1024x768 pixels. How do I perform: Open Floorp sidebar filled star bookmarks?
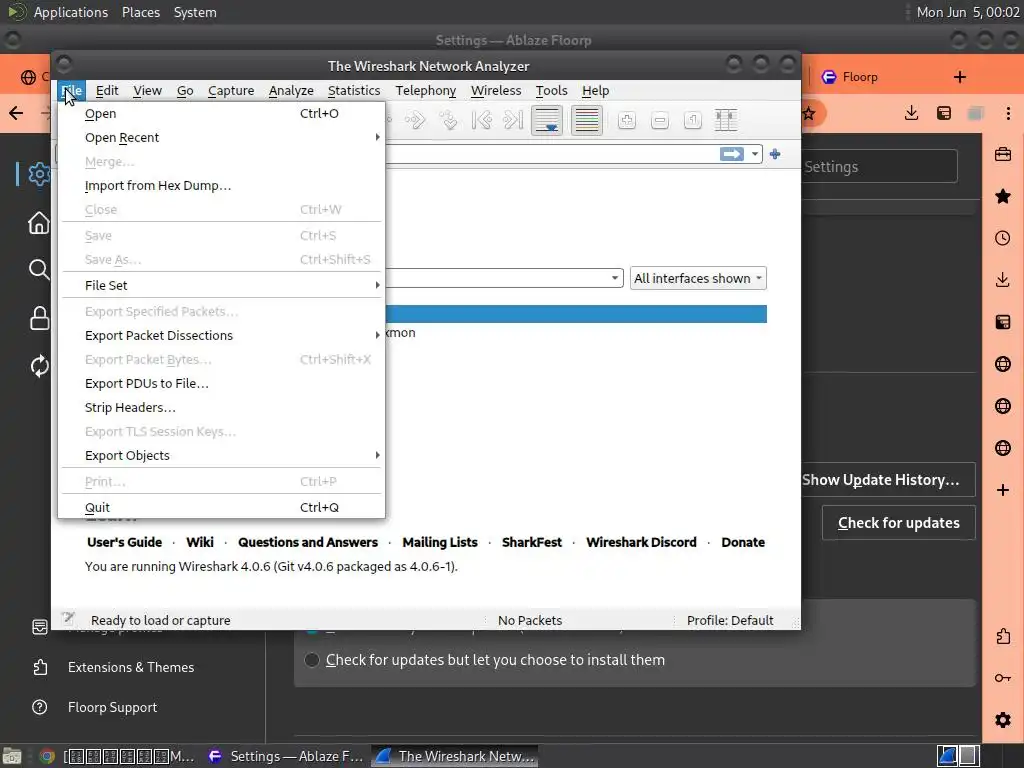pyautogui.click(x=1003, y=196)
